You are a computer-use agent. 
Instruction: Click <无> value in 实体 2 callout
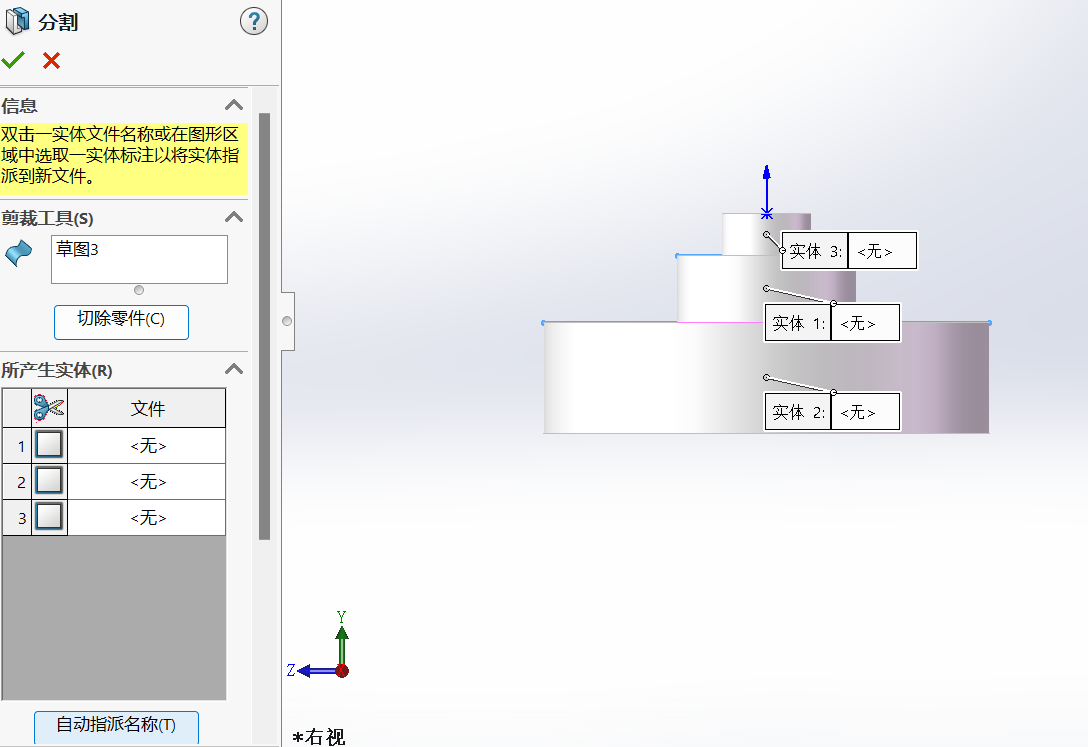pos(865,412)
